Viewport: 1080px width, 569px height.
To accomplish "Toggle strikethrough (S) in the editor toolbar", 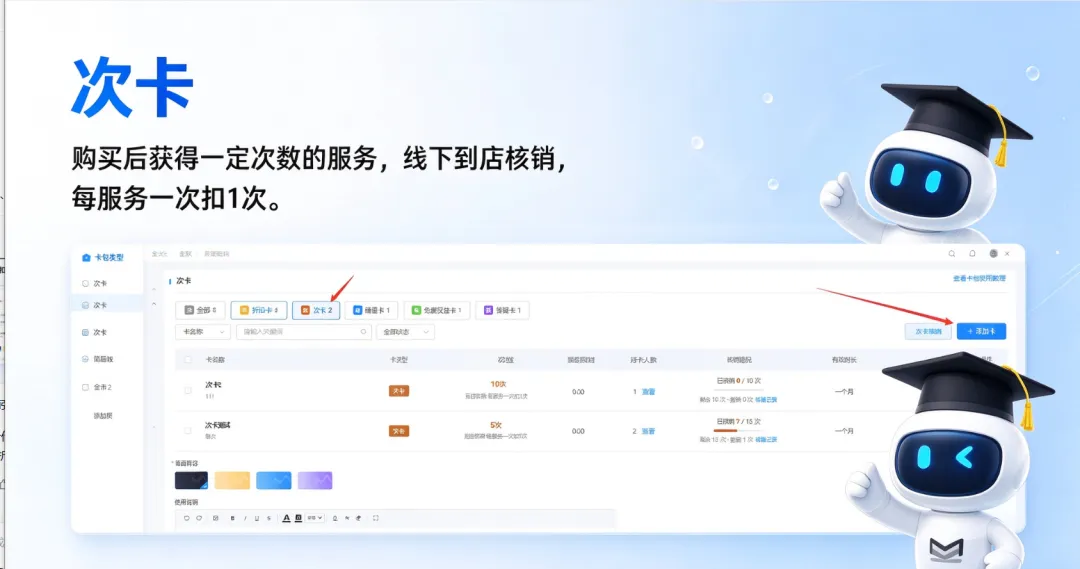I will pos(269,518).
